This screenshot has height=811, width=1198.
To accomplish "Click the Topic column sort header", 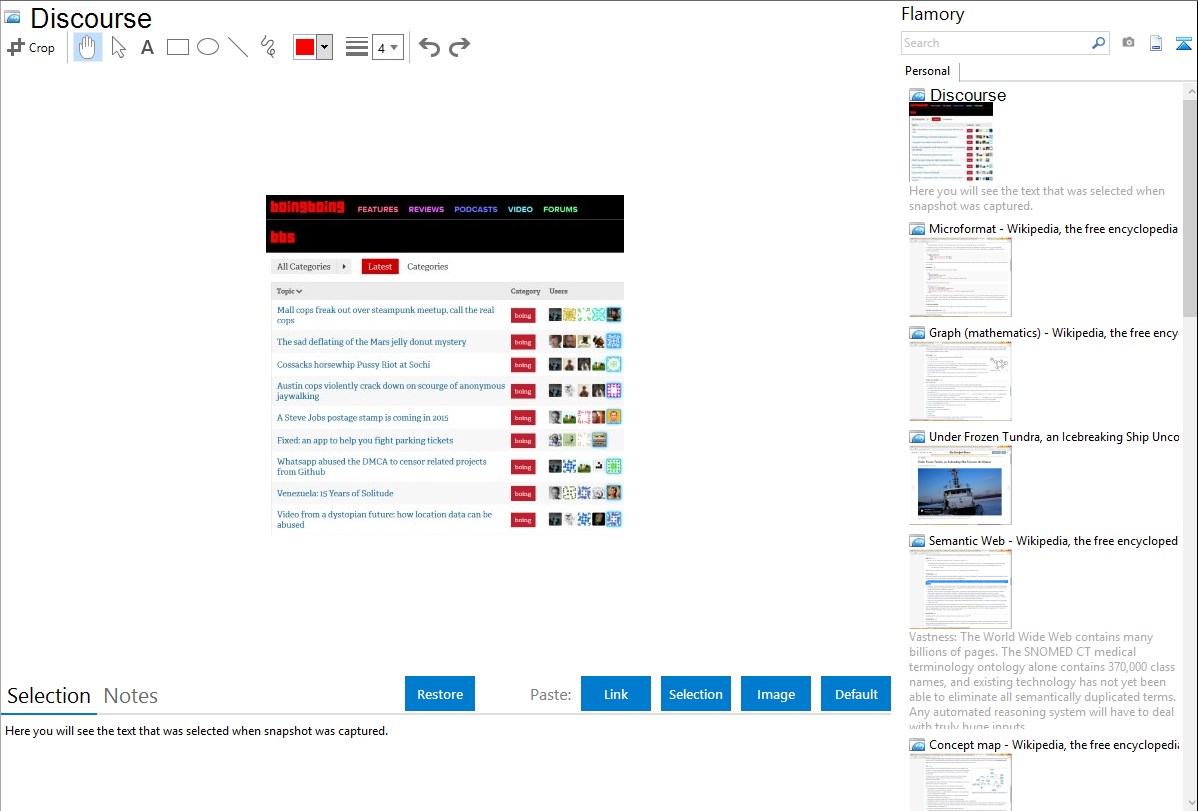I will click(290, 291).
